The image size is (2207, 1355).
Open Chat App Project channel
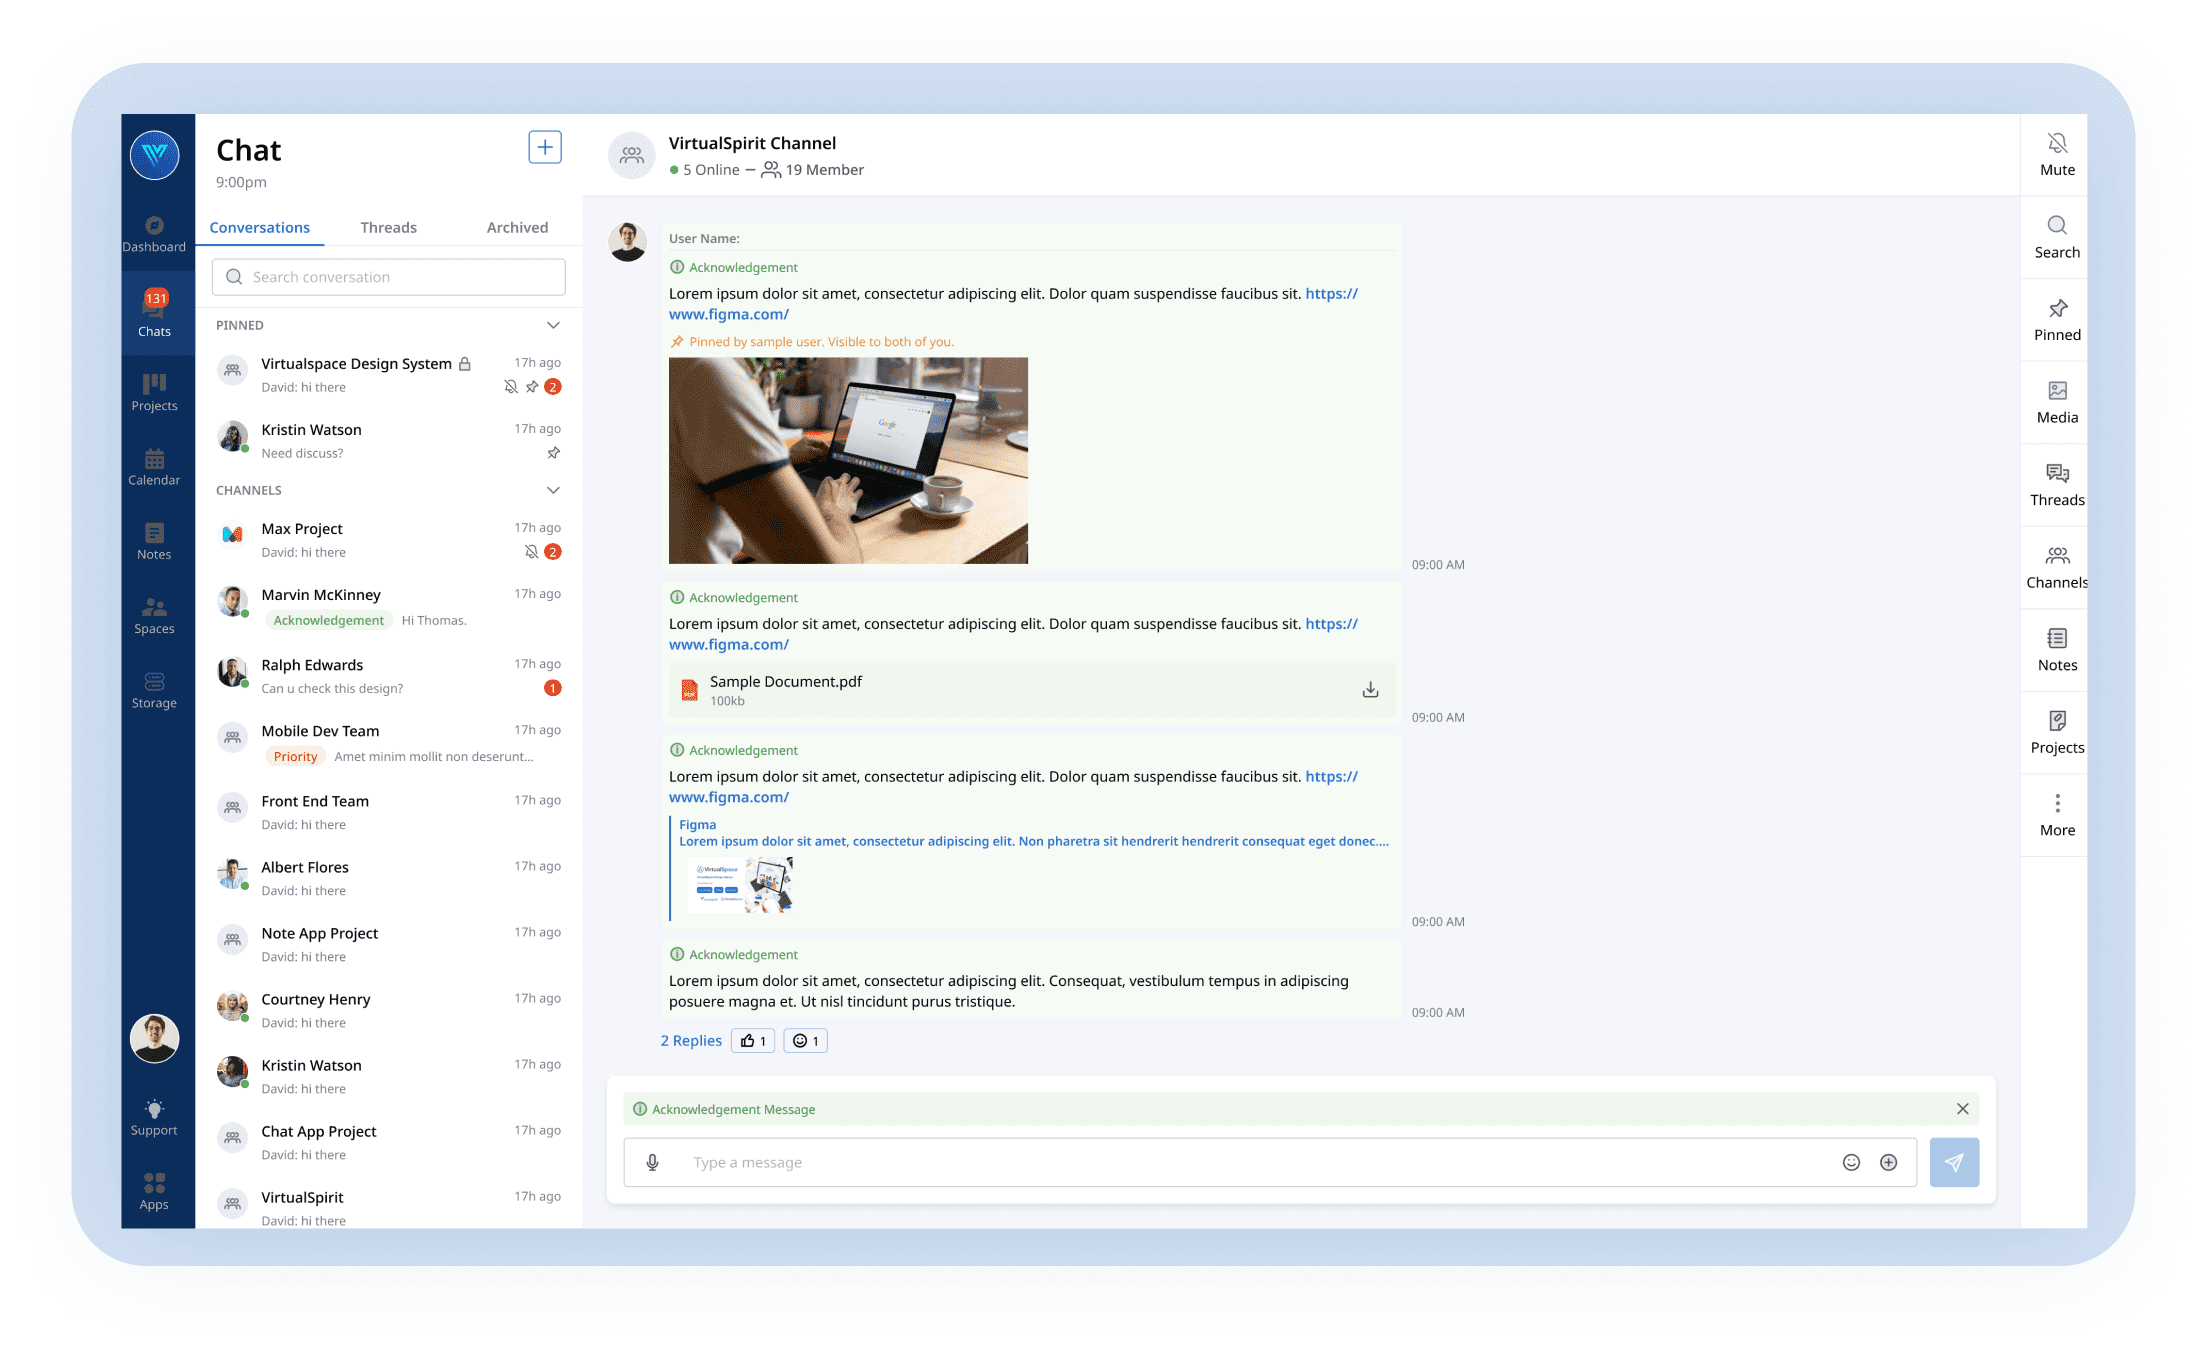389,1142
